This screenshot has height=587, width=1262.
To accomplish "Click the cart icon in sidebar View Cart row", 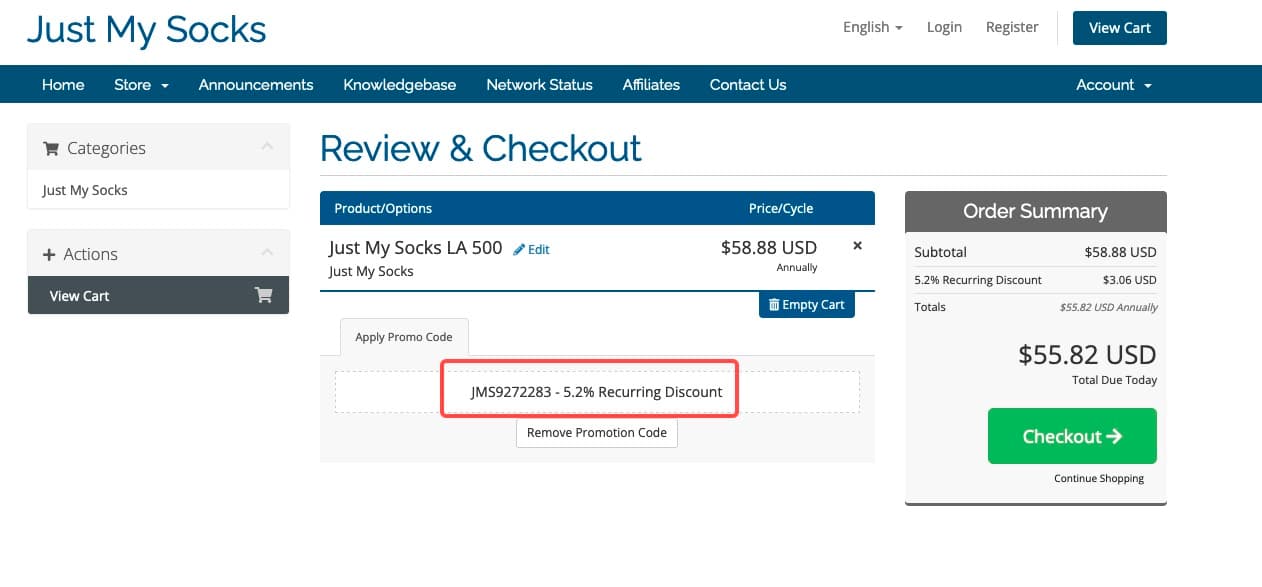I will tap(264, 295).
